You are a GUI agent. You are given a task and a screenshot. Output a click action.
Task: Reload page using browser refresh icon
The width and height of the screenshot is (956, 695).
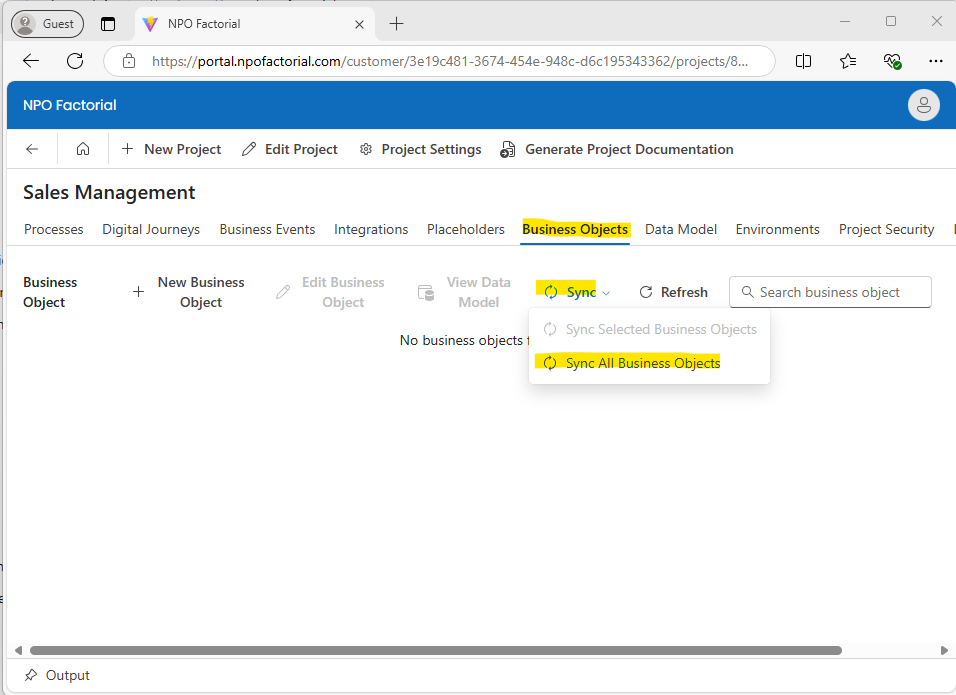click(x=75, y=61)
